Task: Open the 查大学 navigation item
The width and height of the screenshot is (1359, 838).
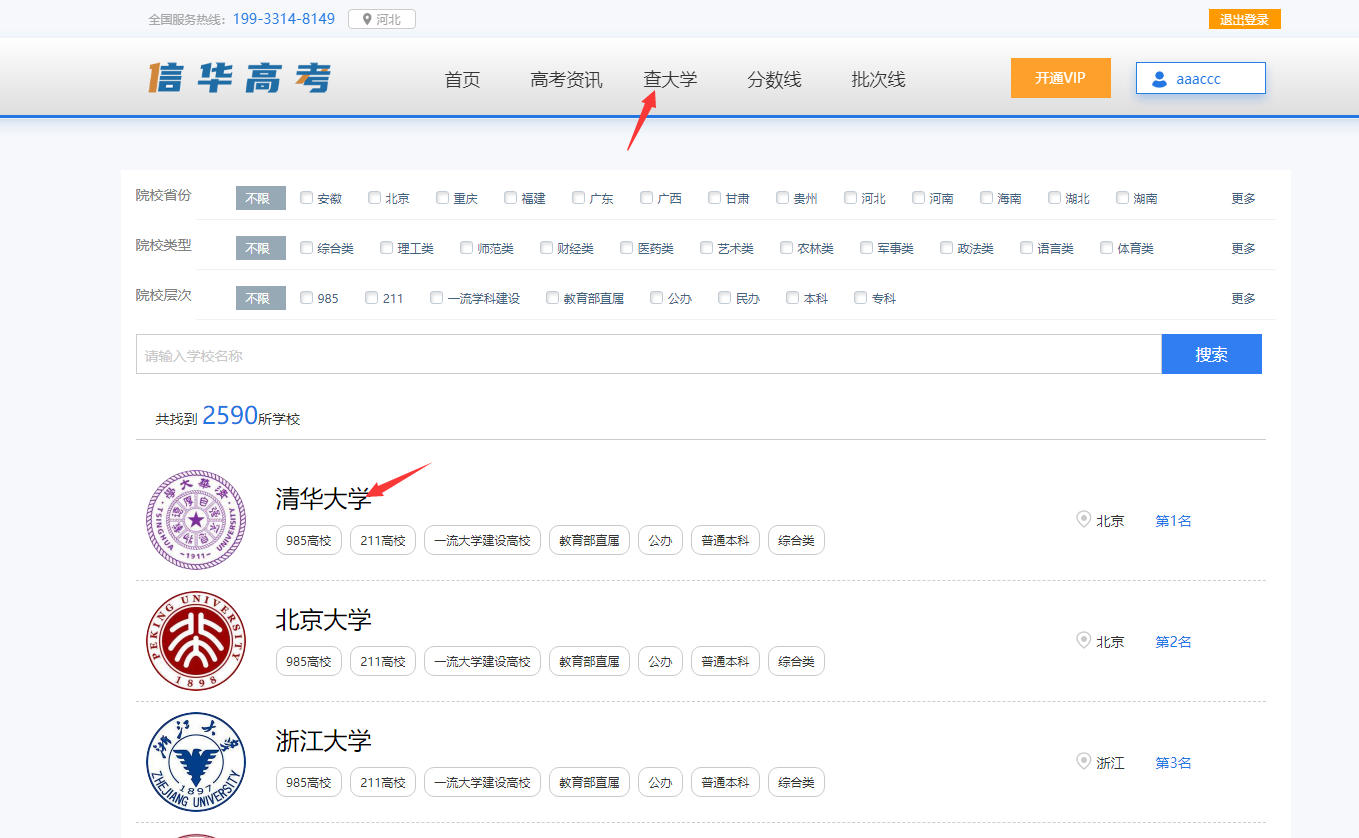Action: click(670, 80)
